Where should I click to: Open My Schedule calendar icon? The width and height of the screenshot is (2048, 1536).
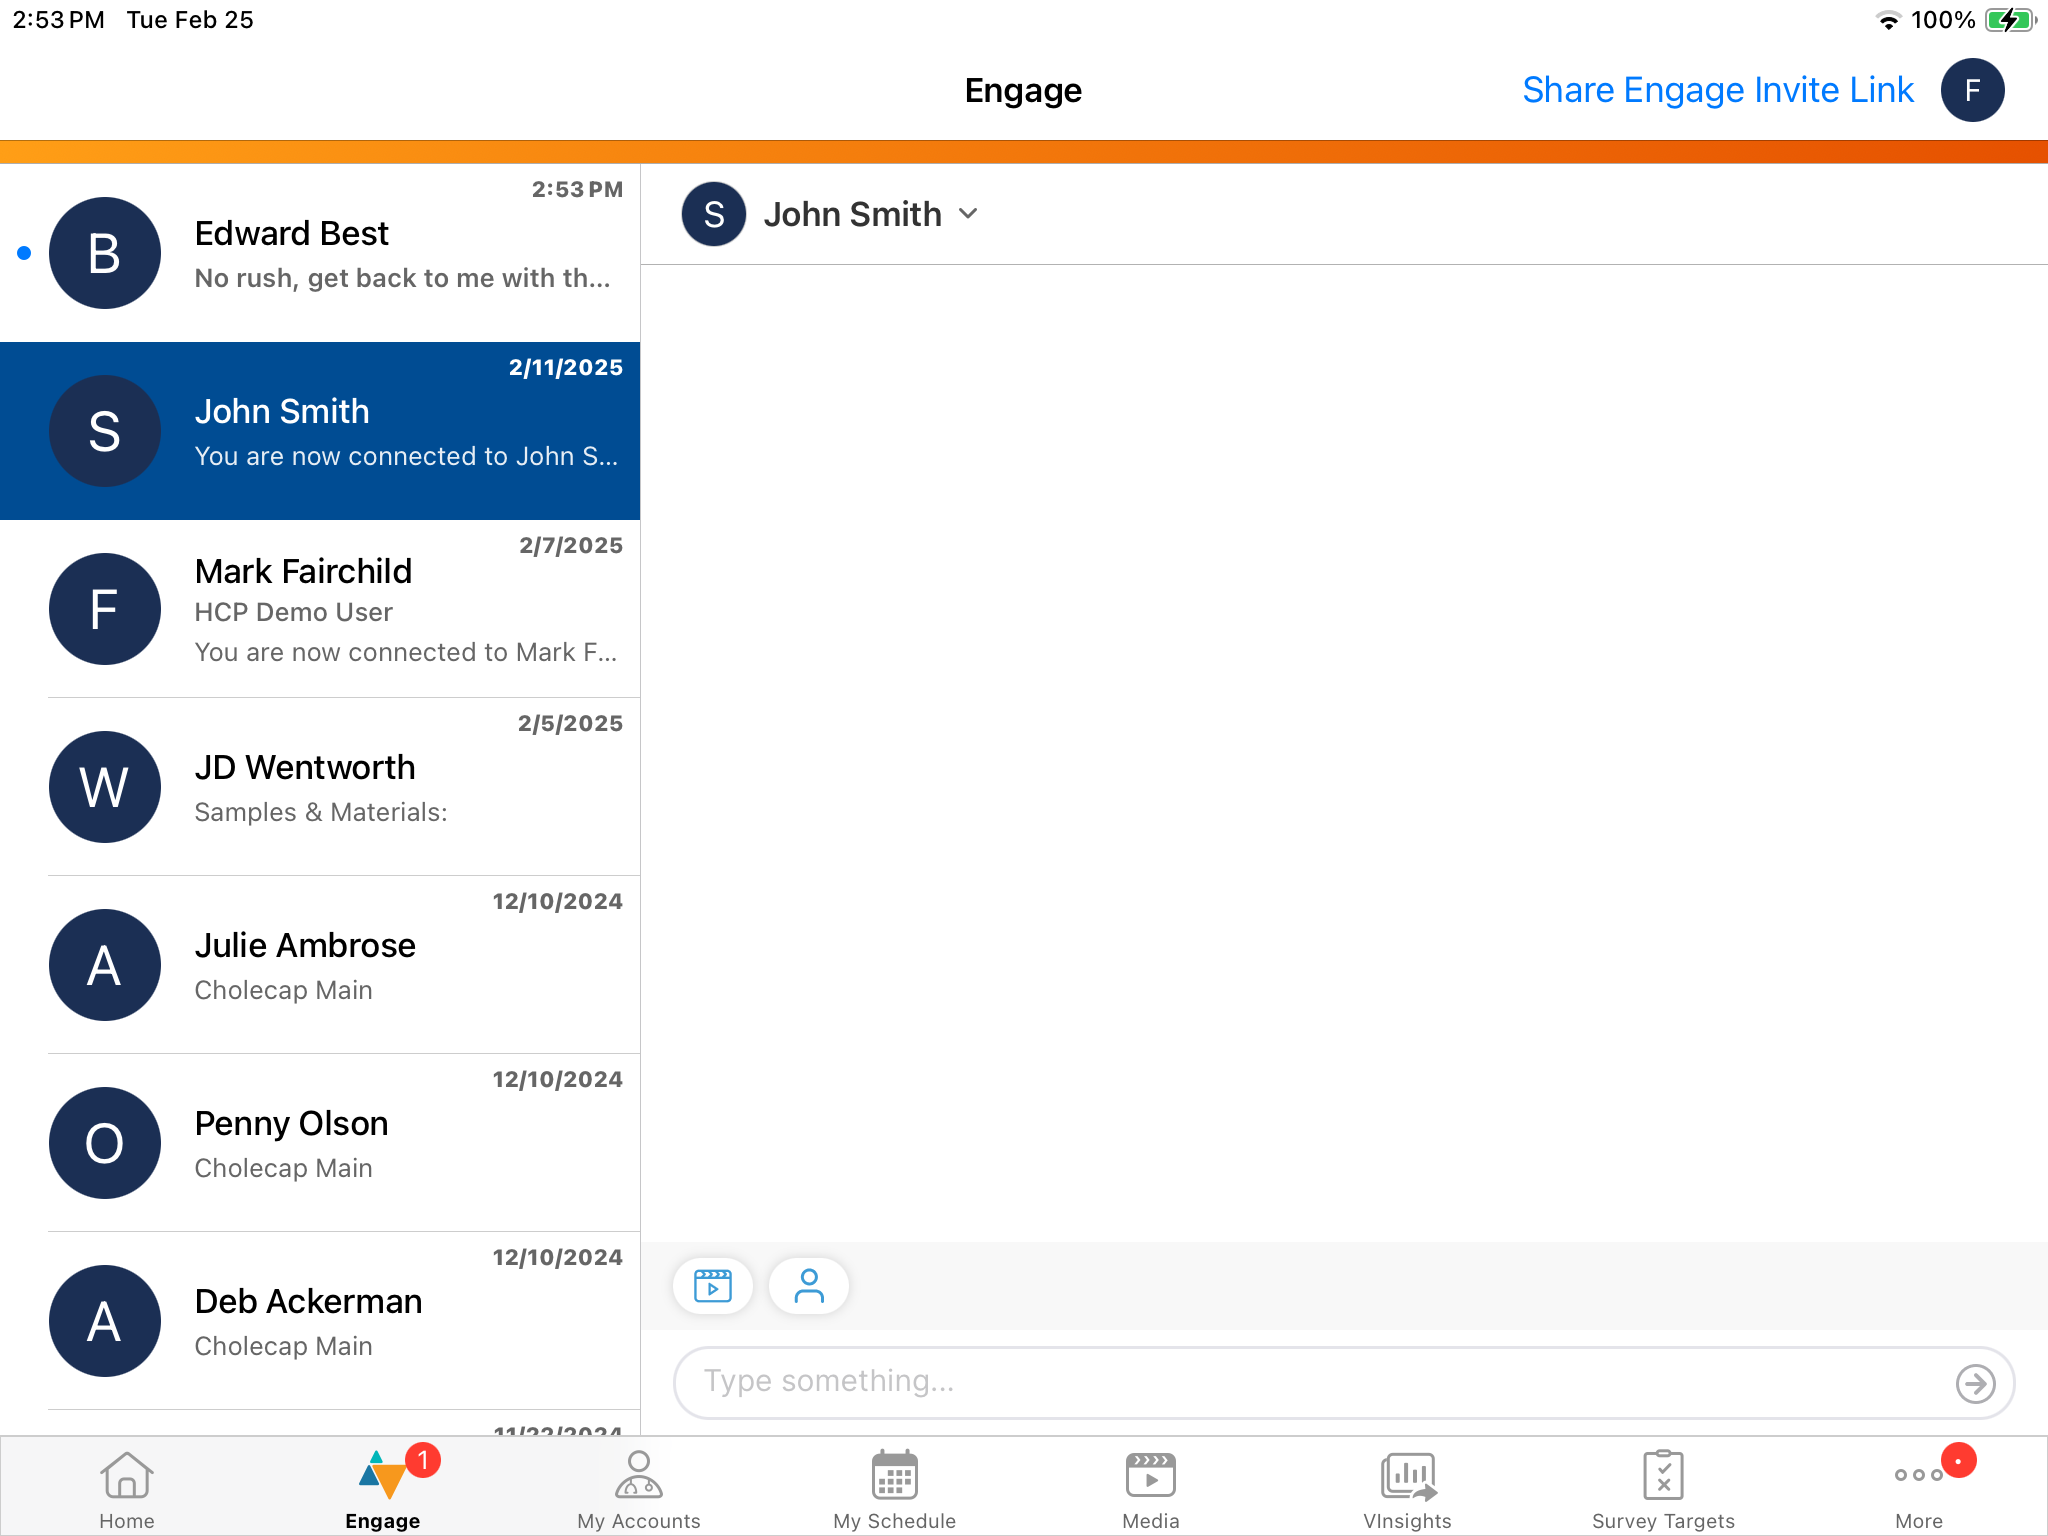click(x=894, y=1487)
